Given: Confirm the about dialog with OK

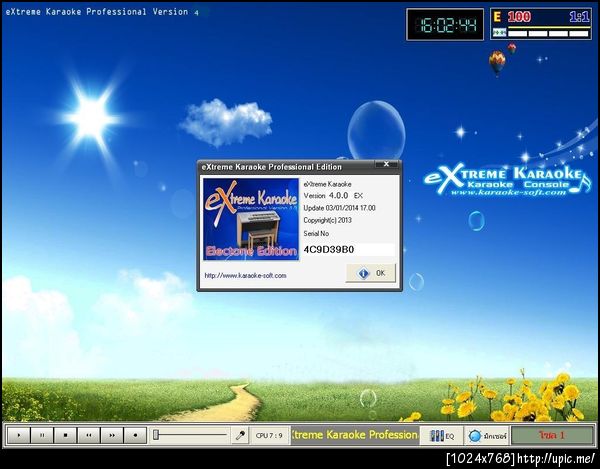Looking at the screenshot, I should click(x=370, y=273).
